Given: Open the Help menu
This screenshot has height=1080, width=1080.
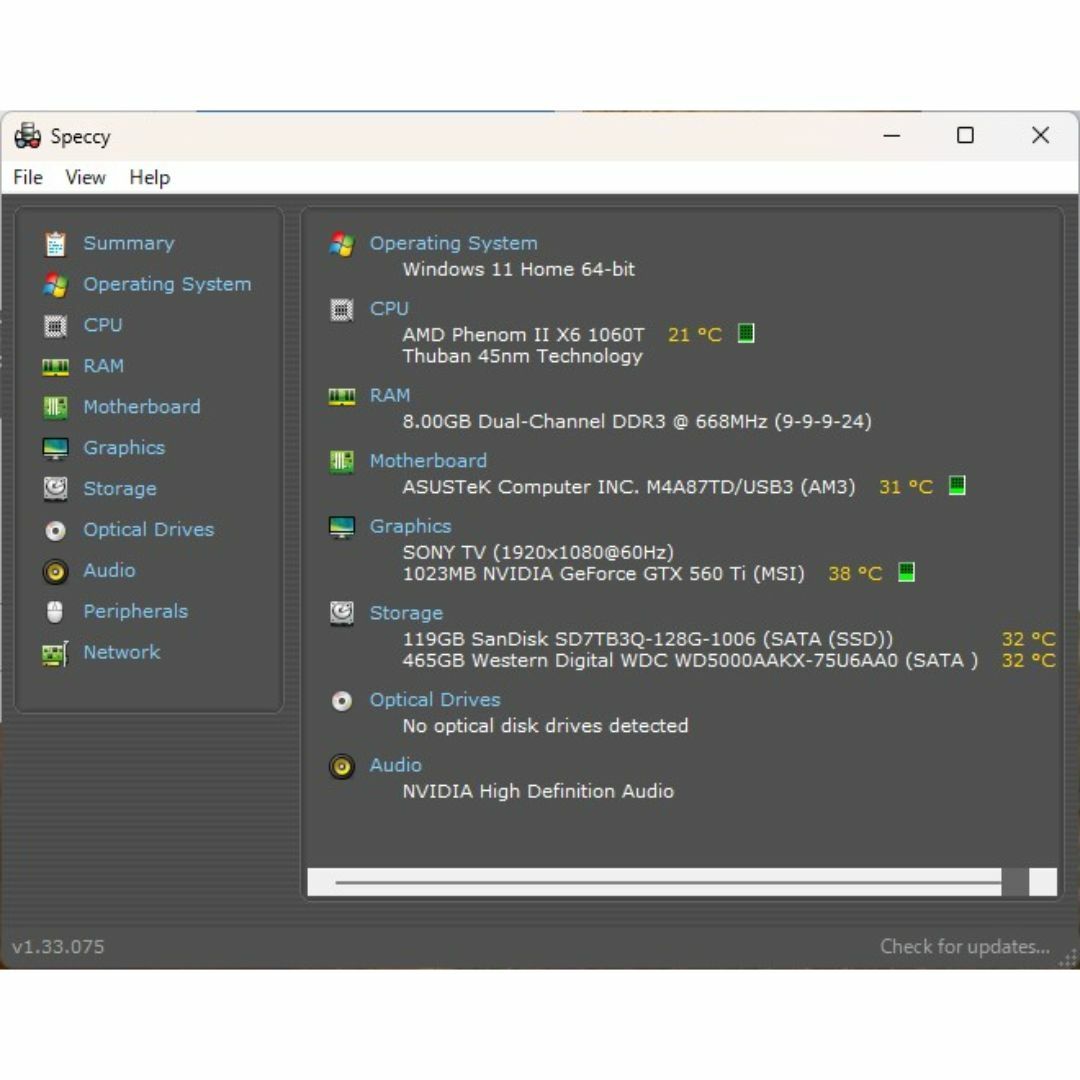Looking at the screenshot, I should [149, 178].
